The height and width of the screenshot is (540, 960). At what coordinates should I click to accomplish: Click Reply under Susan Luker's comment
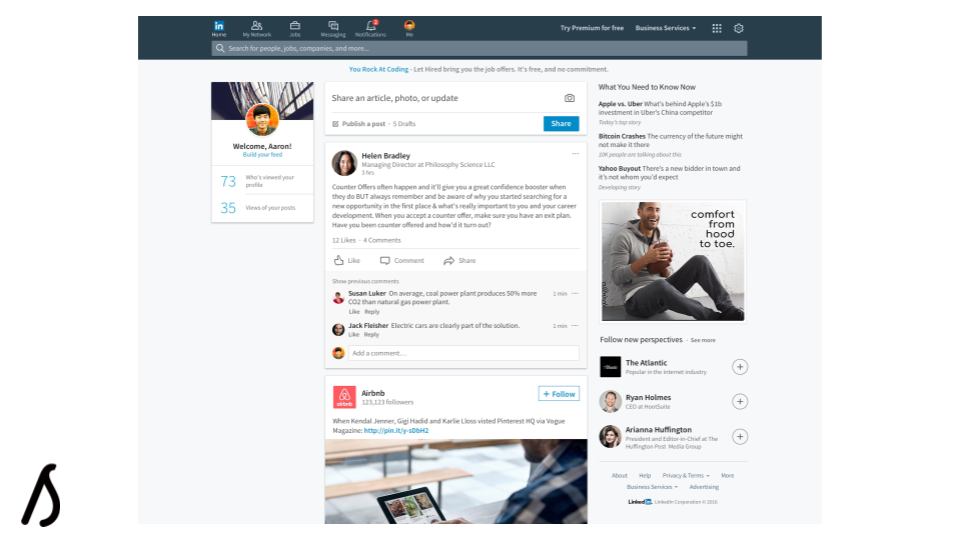pos(372,312)
